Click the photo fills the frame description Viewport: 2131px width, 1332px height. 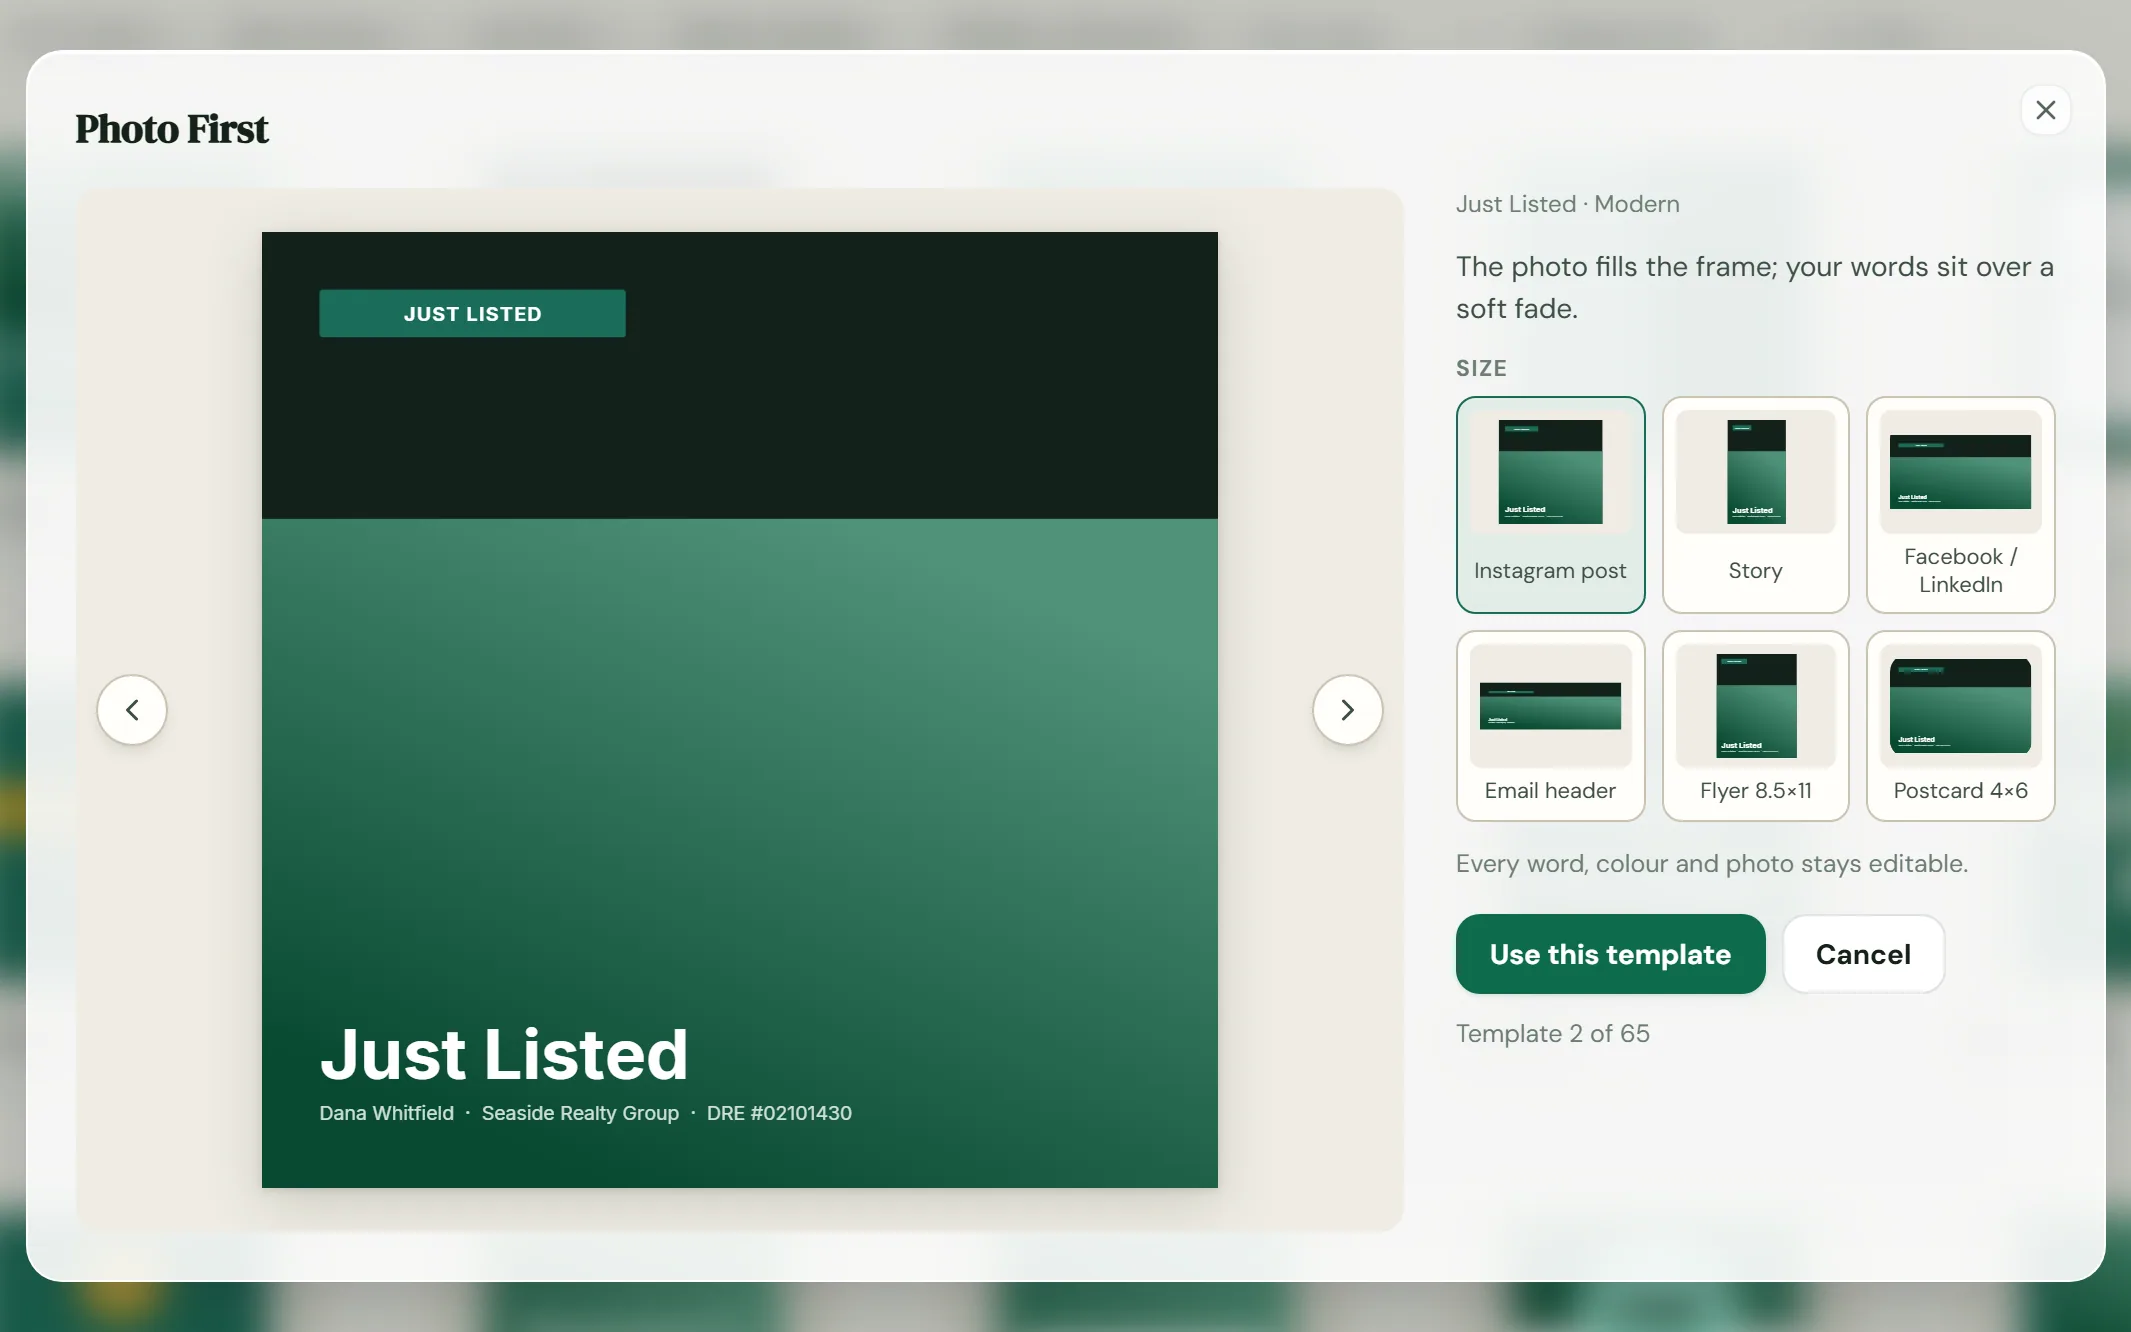click(x=1754, y=288)
